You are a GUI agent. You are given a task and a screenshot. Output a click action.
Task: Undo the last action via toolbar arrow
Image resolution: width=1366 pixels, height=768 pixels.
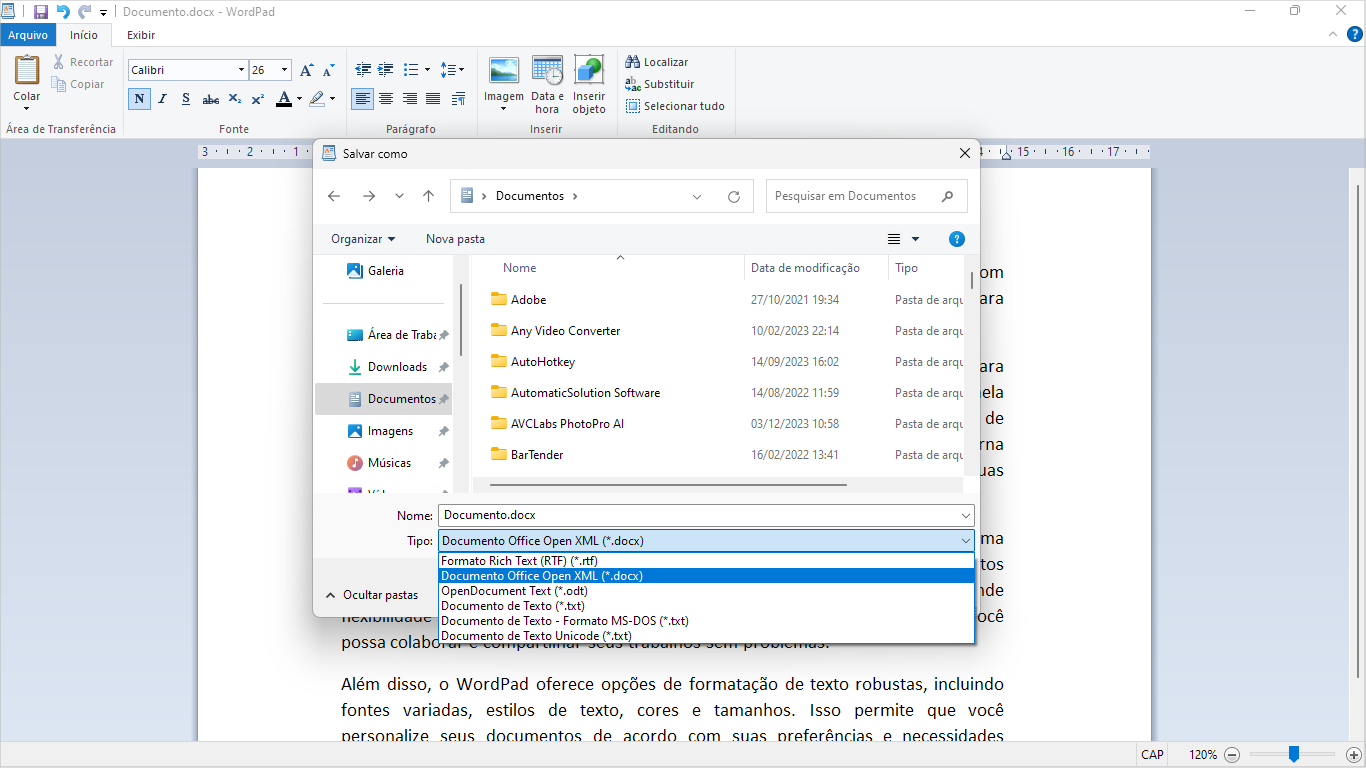click(x=63, y=12)
